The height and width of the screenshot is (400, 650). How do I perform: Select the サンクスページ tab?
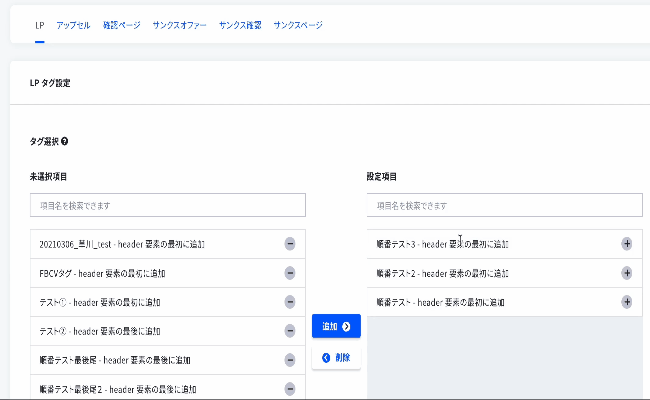coord(298,24)
